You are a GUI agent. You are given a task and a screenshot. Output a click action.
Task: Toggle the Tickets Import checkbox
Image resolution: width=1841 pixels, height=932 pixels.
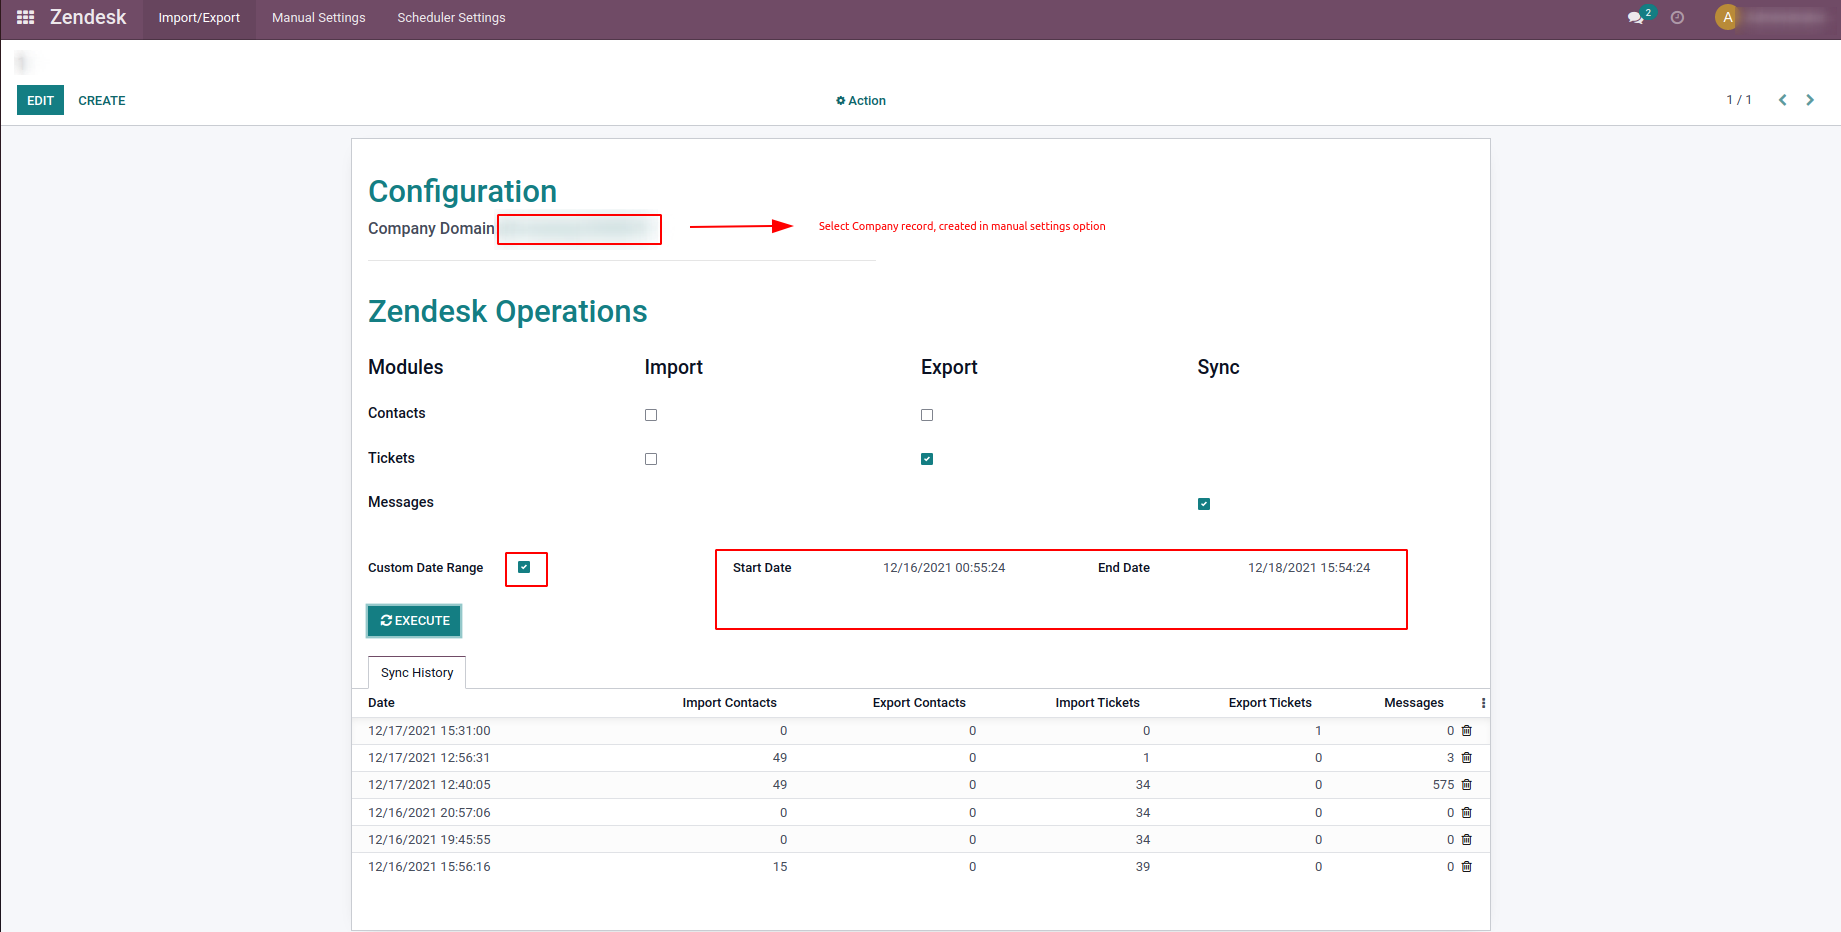coord(651,459)
